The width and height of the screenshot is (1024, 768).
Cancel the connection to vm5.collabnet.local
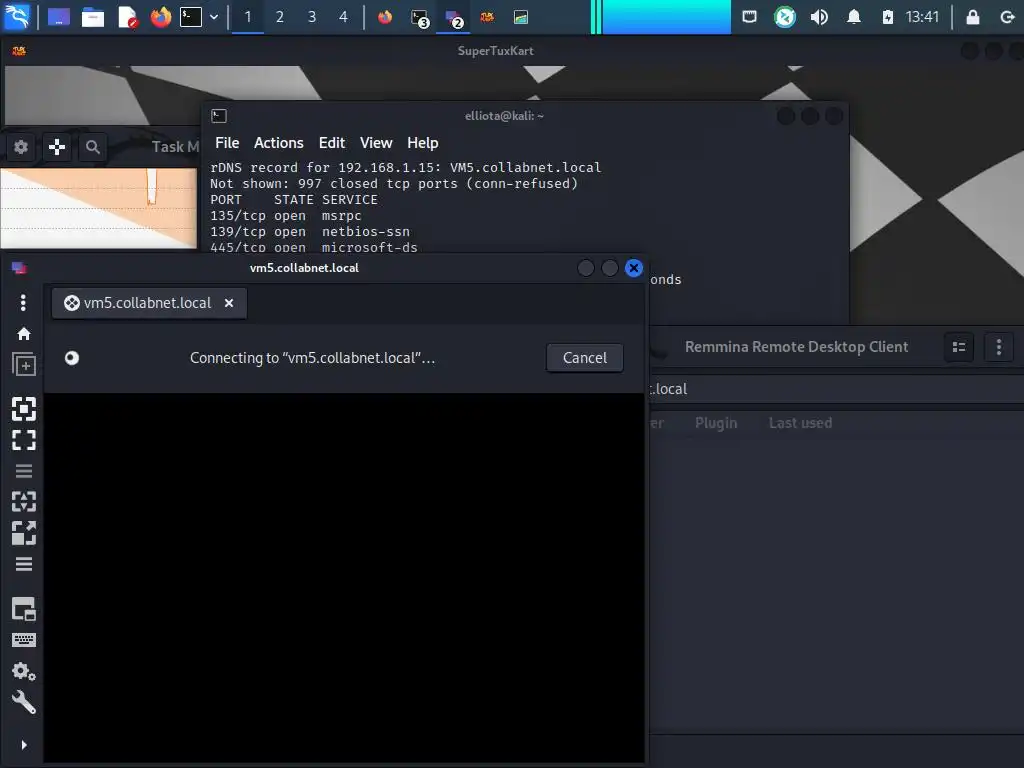[584, 358]
